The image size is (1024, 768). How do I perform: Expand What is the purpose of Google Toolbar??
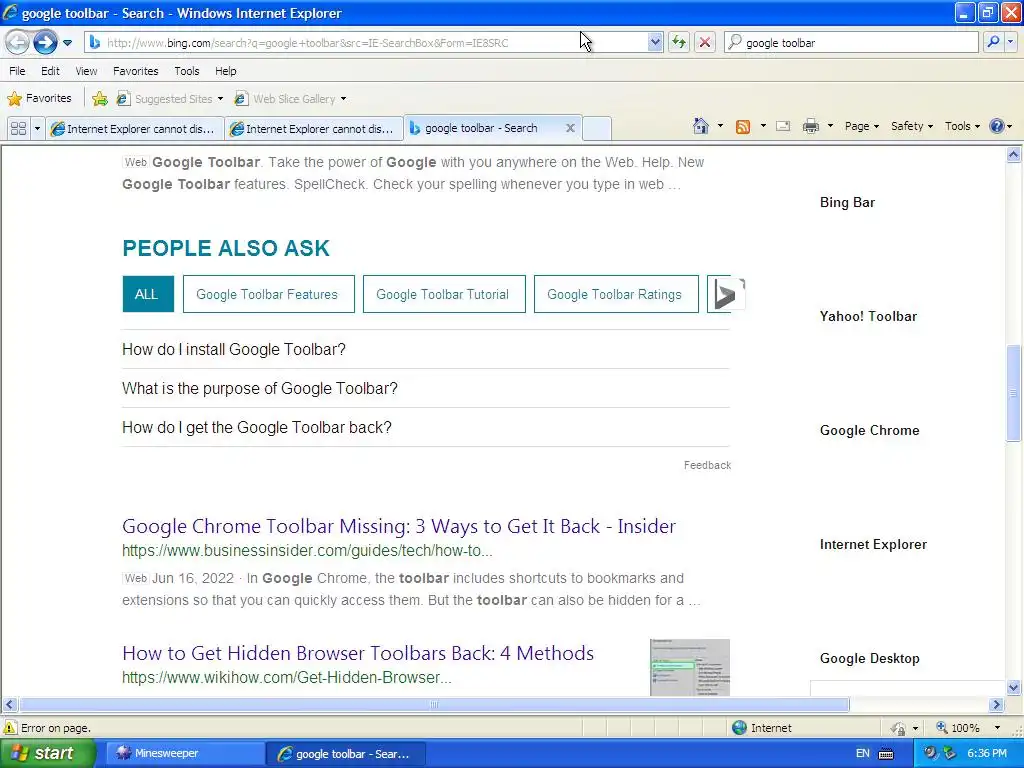pos(425,389)
